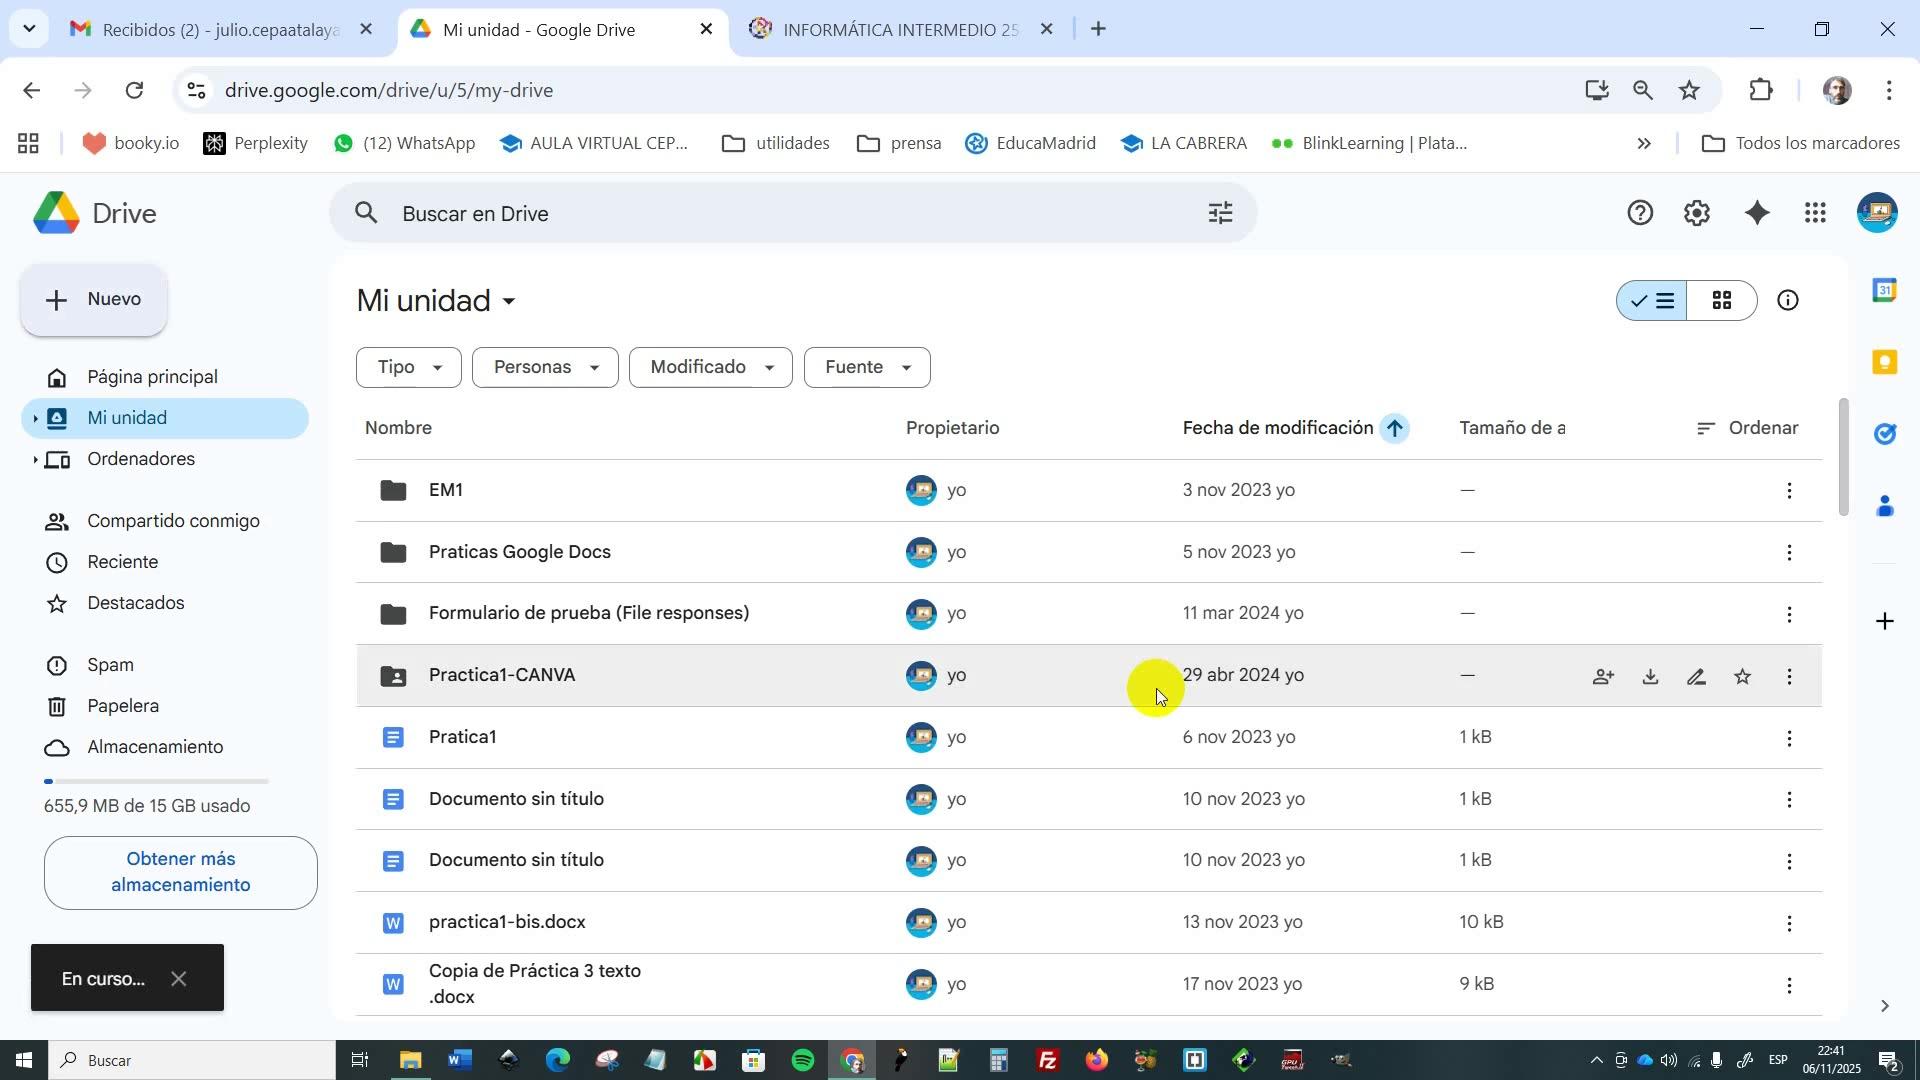Click the Nuevo button
Image resolution: width=1920 pixels, height=1080 pixels.
(94, 300)
